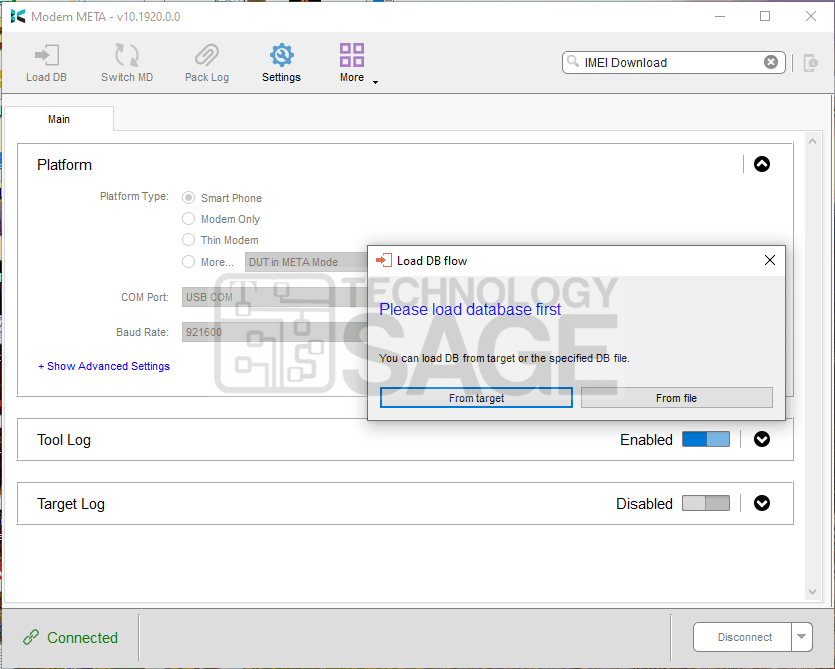This screenshot has height=669, width=835.
Task: Click the device icon beside the search box
Action: (x=811, y=63)
